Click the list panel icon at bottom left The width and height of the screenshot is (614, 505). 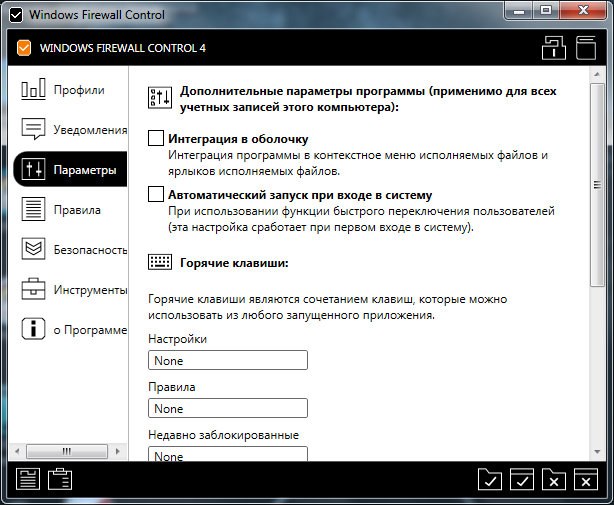pos(28,479)
